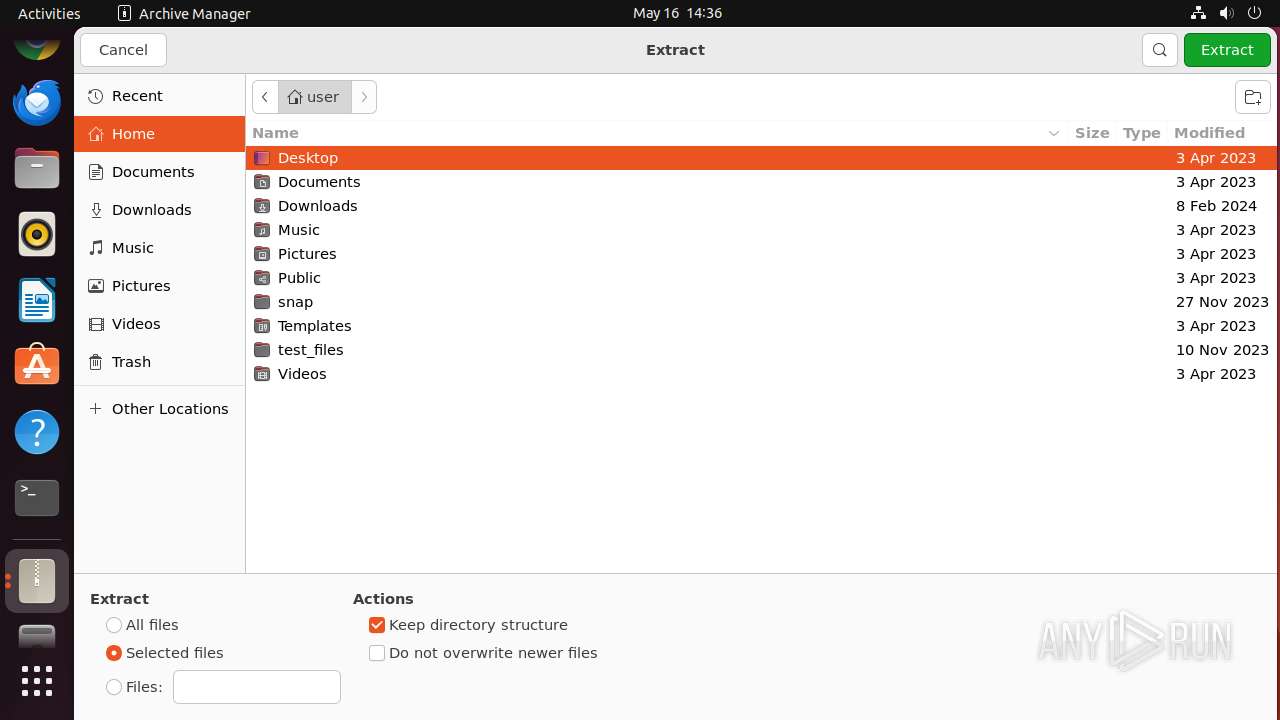Open Thunderbird from the dock
Image resolution: width=1280 pixels, height=720 pixels.
37,102
